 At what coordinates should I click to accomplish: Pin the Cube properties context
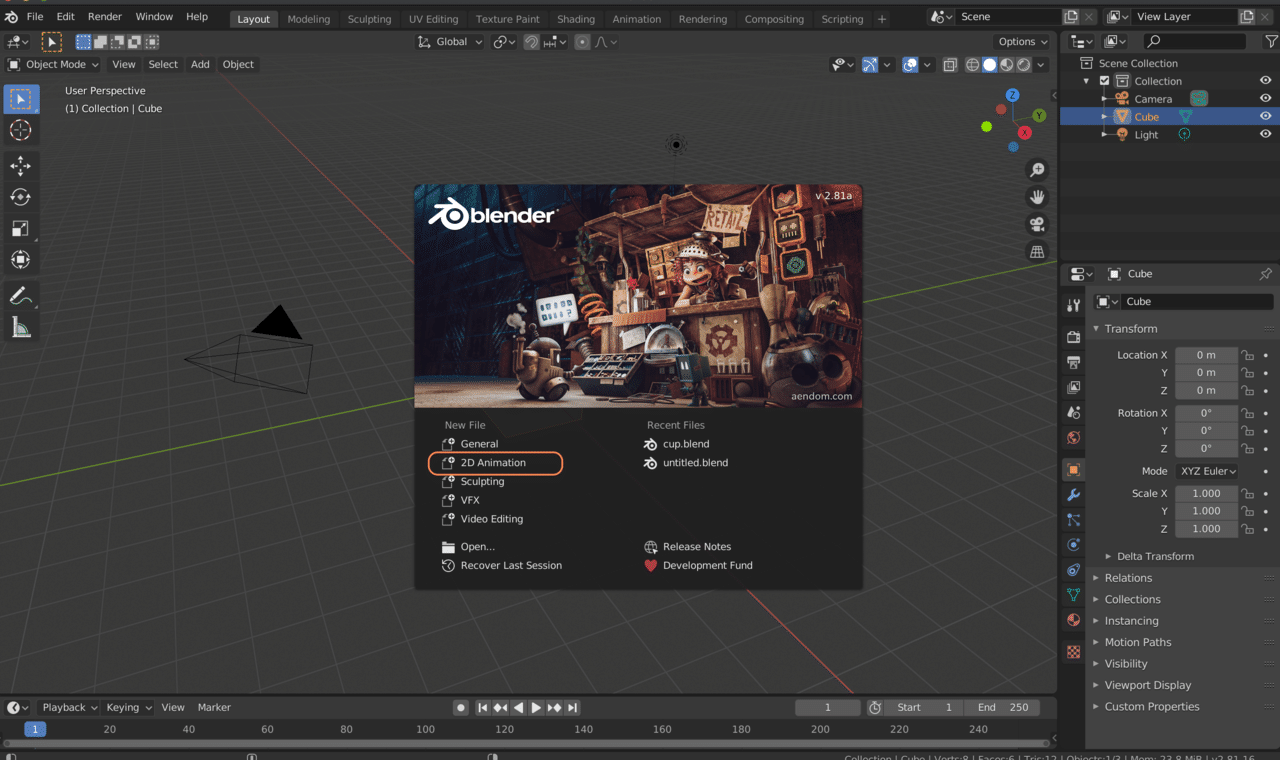coord(1265,274)
